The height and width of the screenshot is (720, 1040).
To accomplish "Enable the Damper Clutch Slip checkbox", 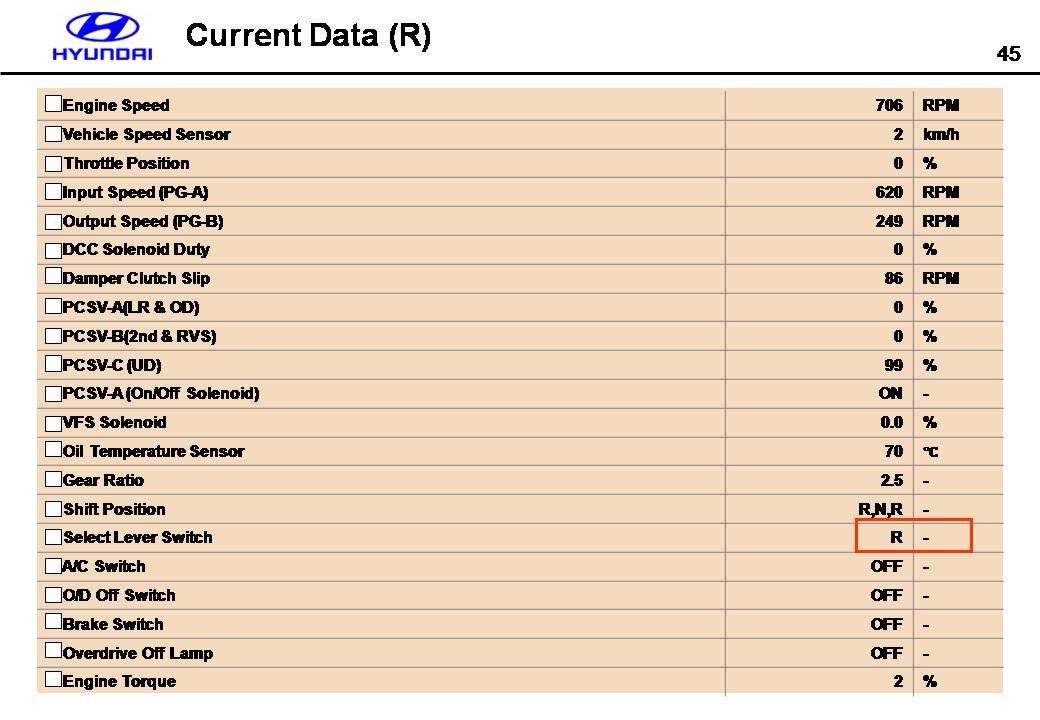I will [53, 277].
